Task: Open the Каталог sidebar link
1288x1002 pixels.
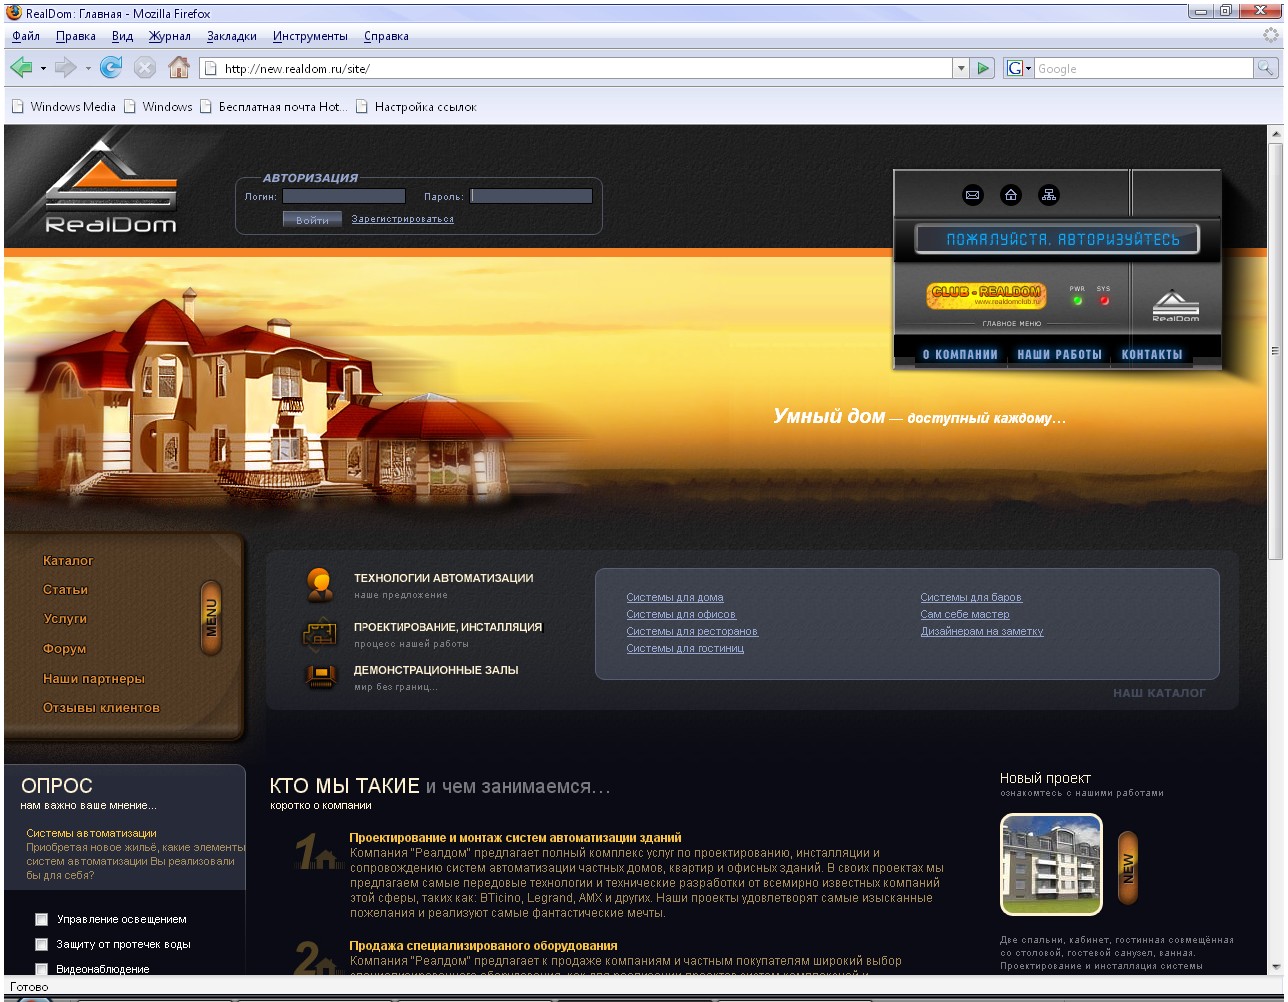Action: (68, 561)
